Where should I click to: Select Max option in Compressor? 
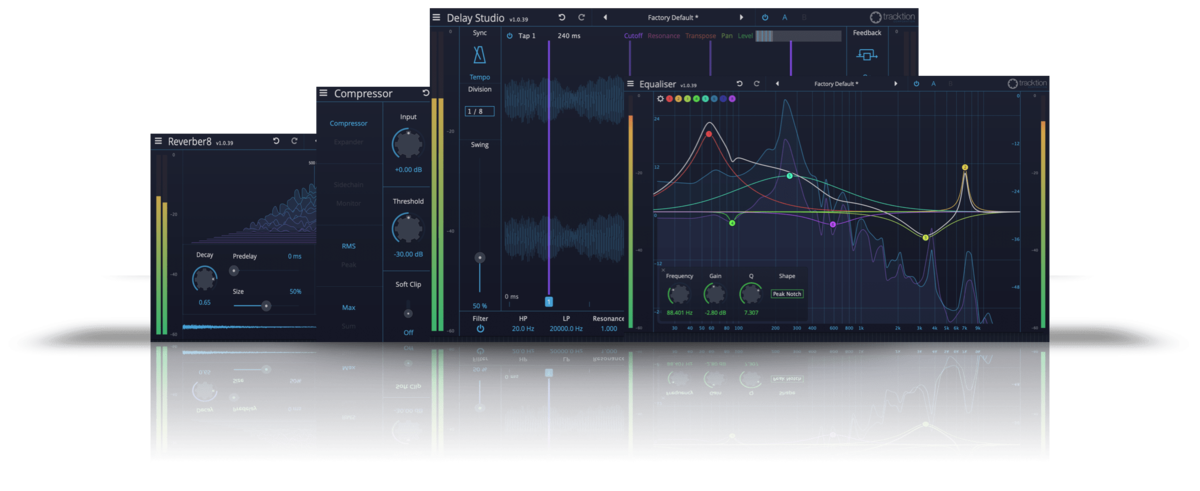coord(349,307)
